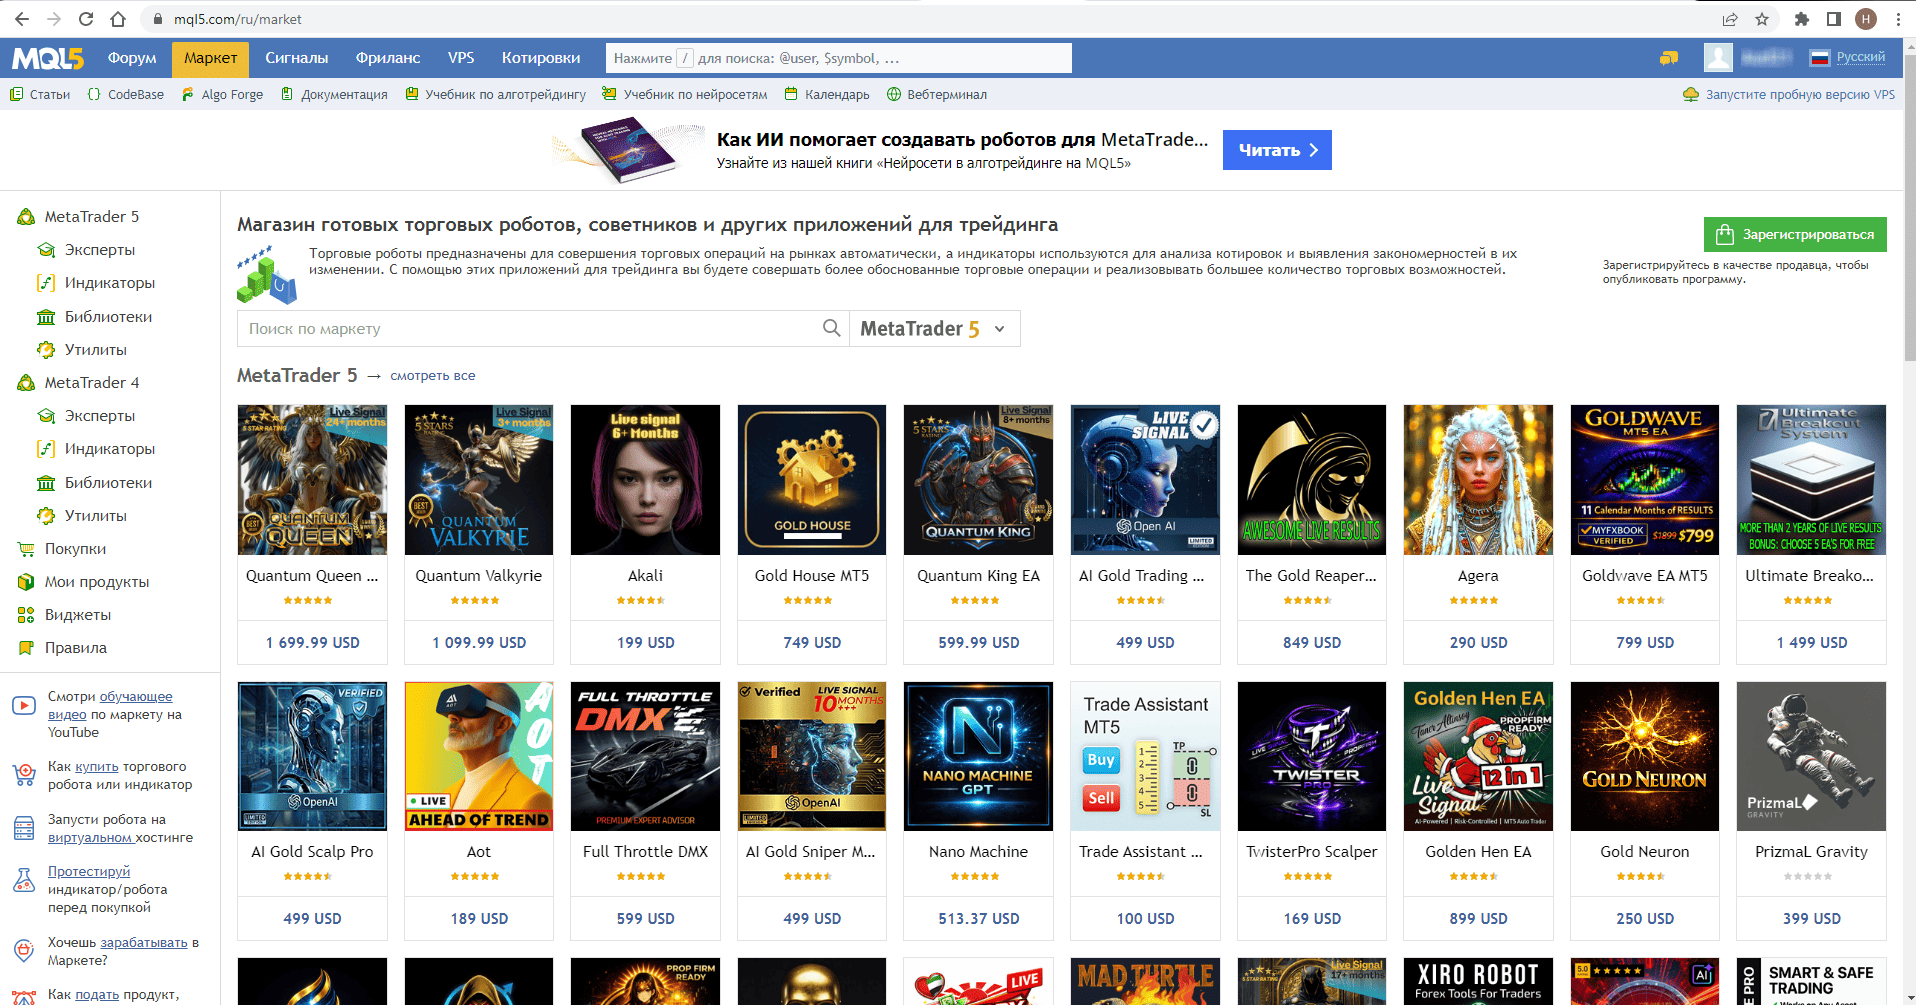Open the Trade Assistant MT5 thumbnail
1916x1005 pixels.
tap(1145, 756)
